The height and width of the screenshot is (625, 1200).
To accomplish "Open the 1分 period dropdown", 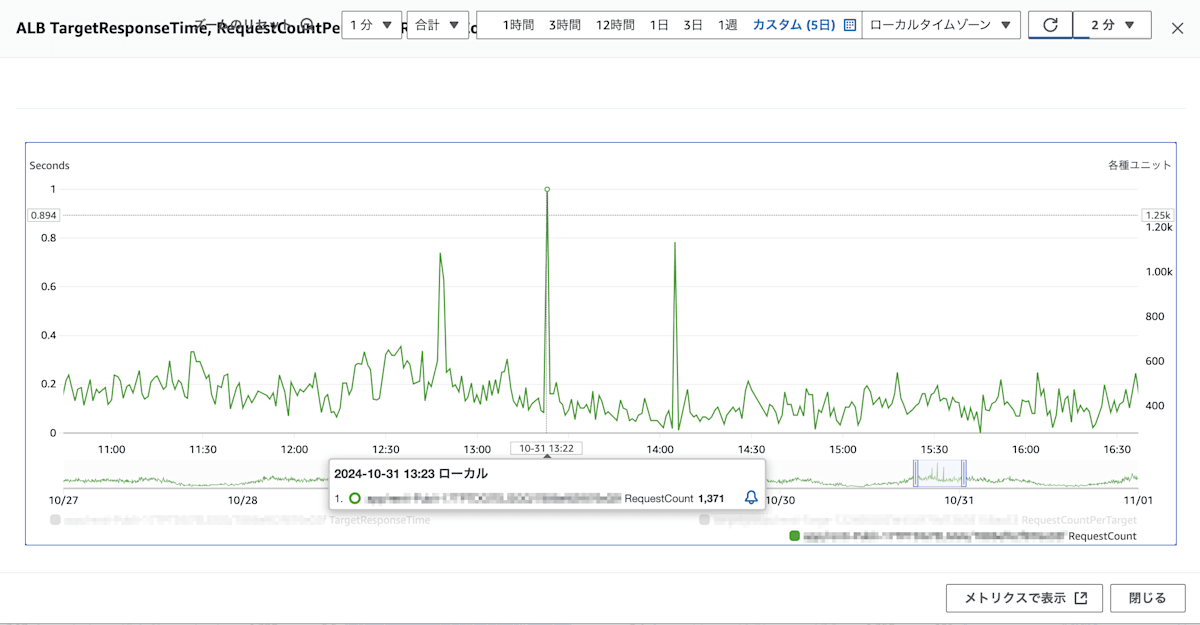I will (372, 25).
